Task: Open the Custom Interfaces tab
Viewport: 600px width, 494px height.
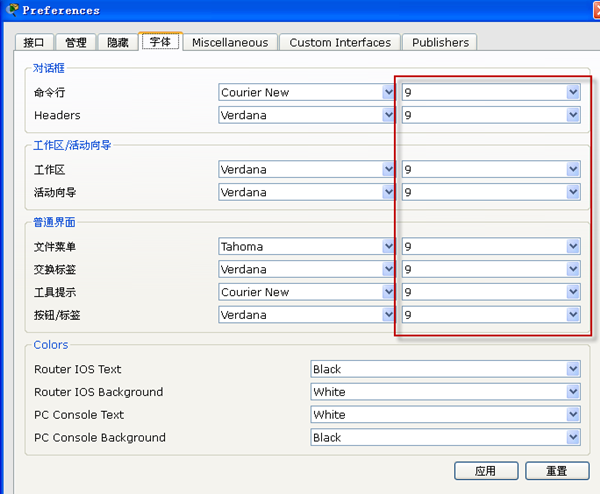Action: click(x=339, y=42)
